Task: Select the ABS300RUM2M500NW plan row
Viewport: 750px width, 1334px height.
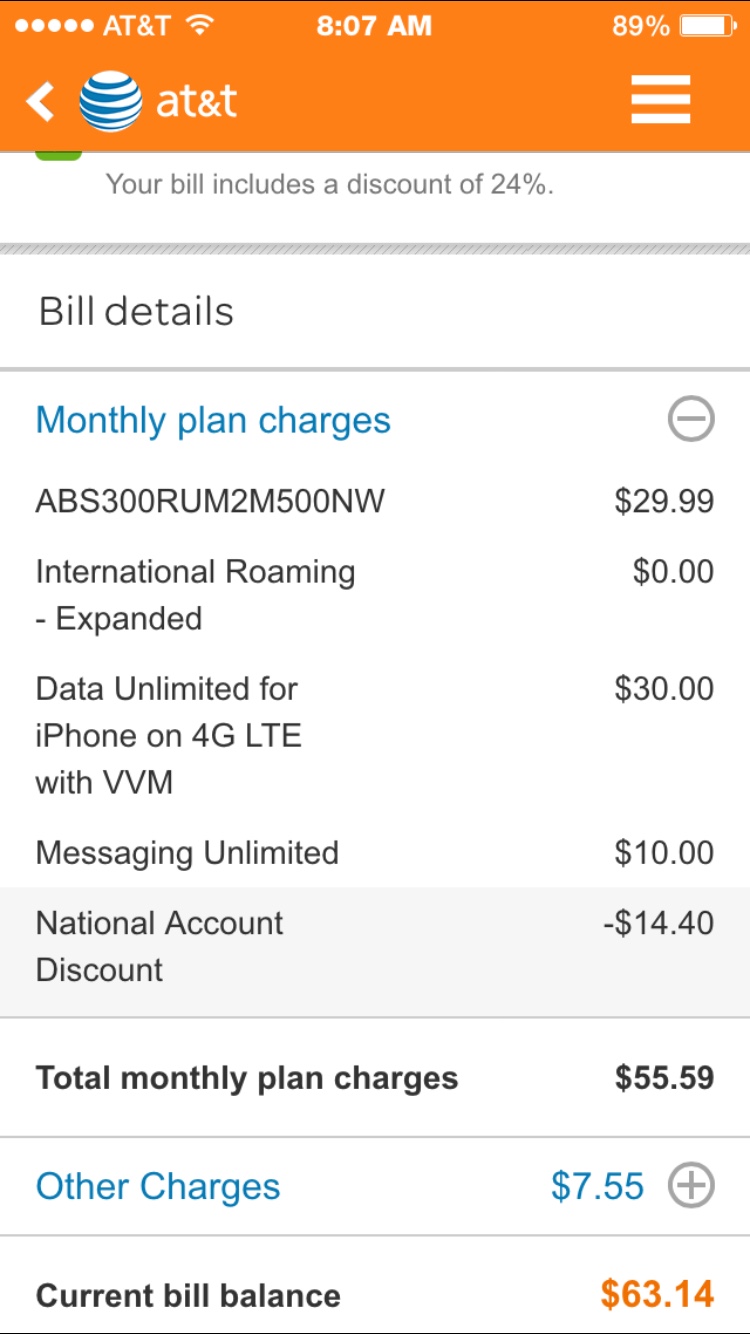Action: click(x=375, y=500)
